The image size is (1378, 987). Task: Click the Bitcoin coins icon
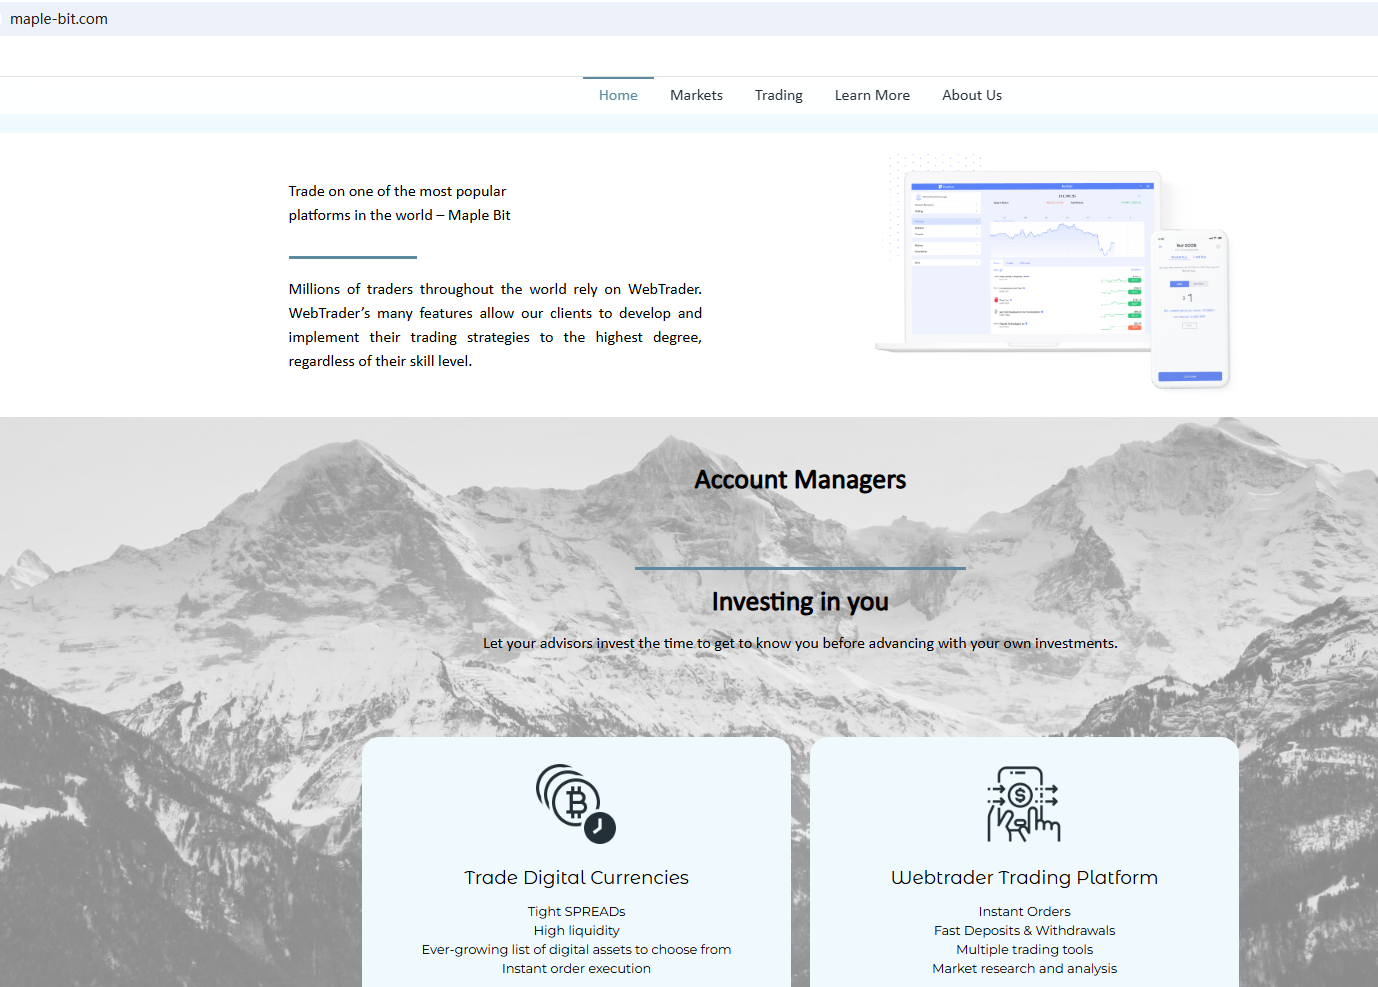[x=575, y=803]
